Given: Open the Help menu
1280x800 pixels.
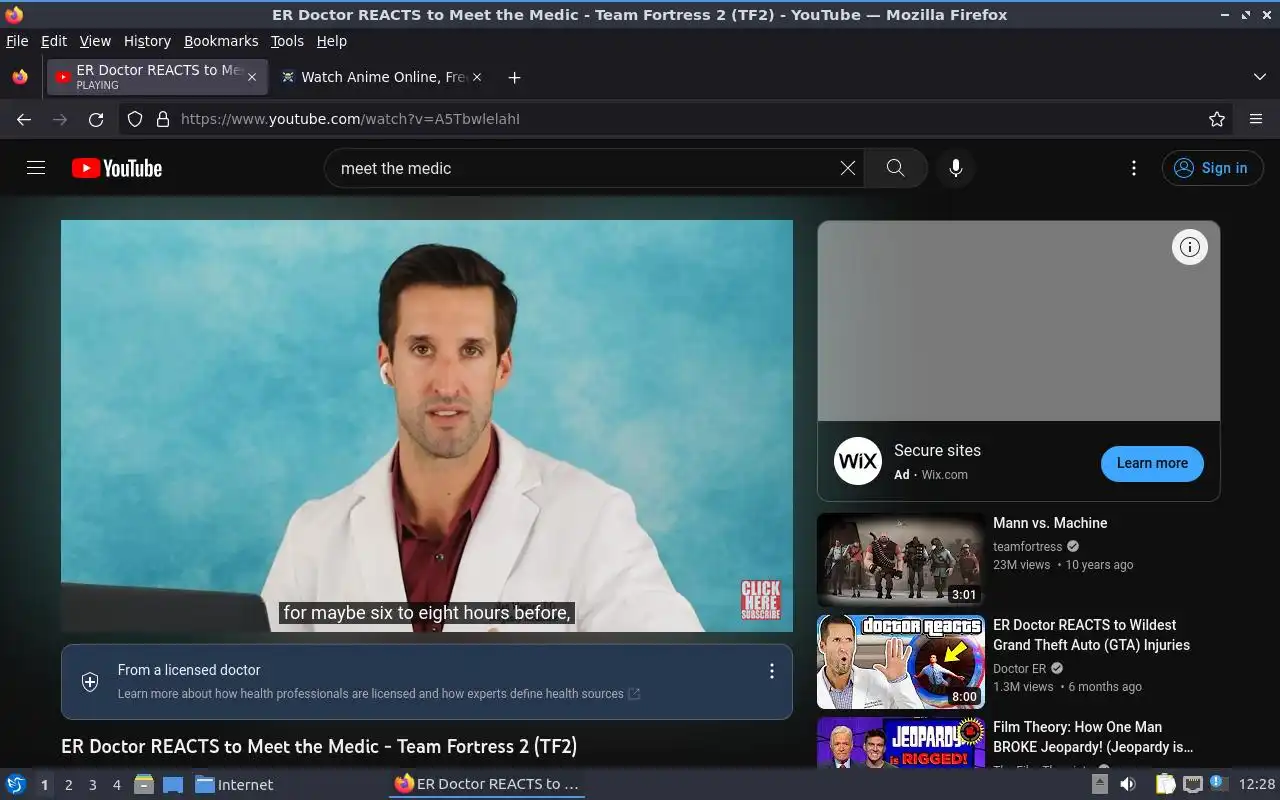Looking at the screenshot, I should [x=331, y=41].
